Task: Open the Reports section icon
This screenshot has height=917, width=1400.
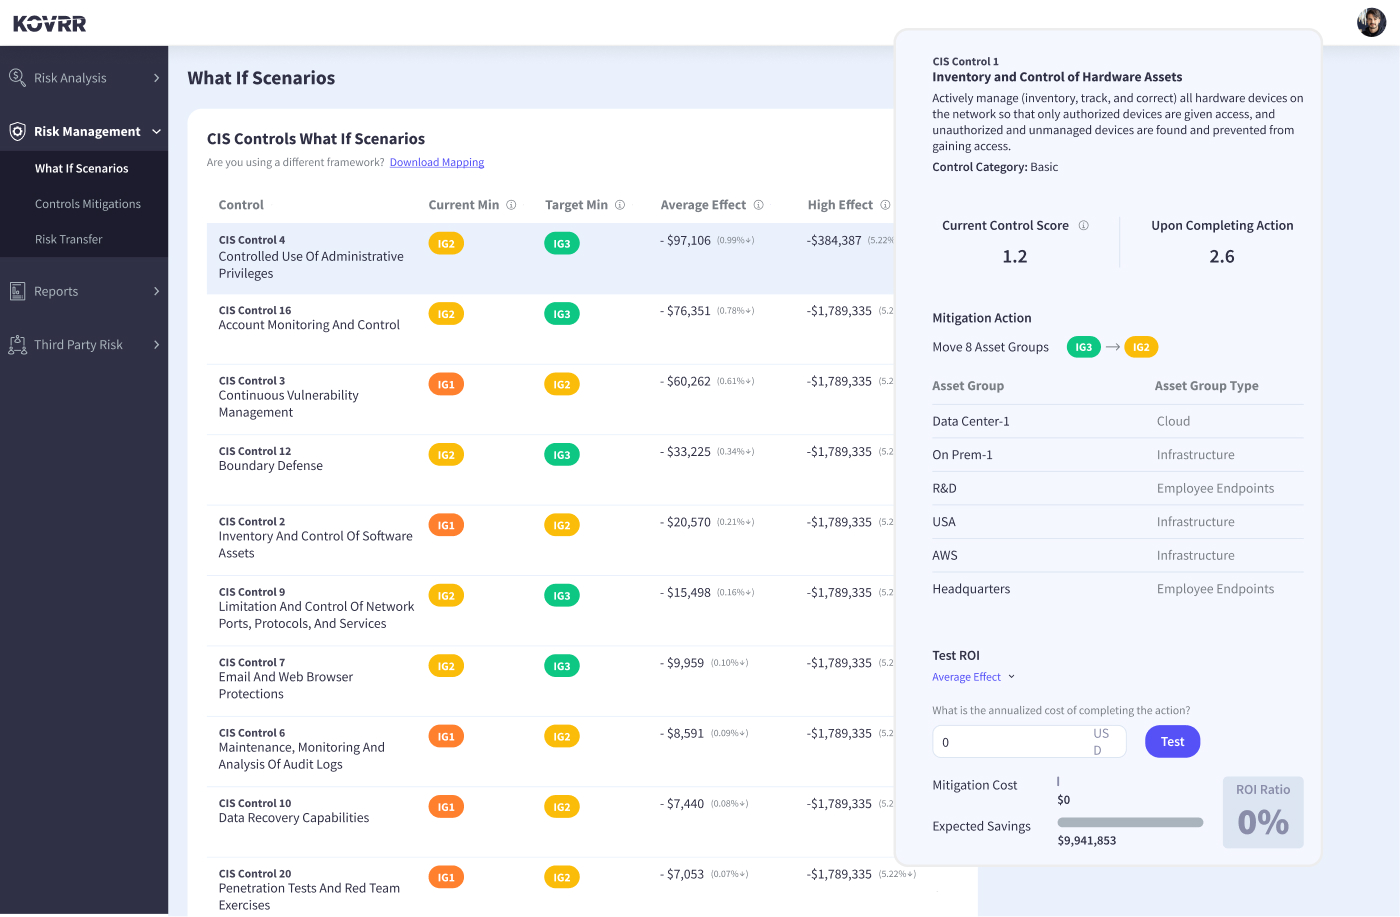Action: tap(16, 291)
